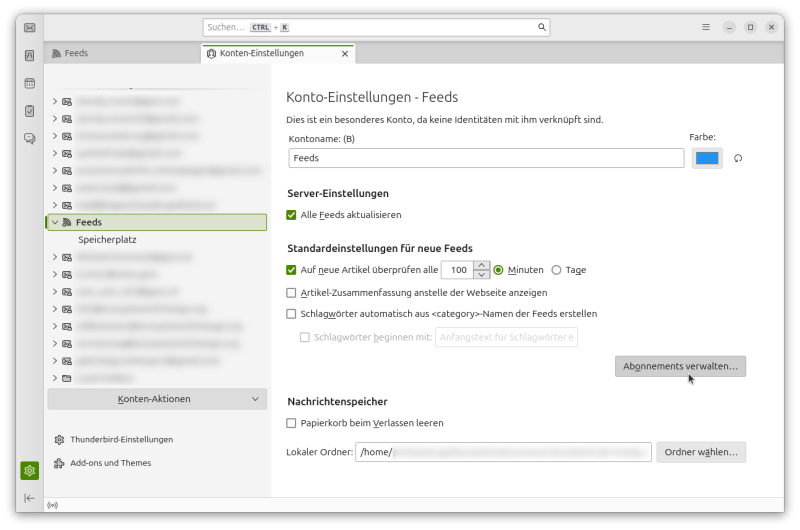
Task: Open the Address Book space
Action: pyautogui.click(x=30, y=56)
